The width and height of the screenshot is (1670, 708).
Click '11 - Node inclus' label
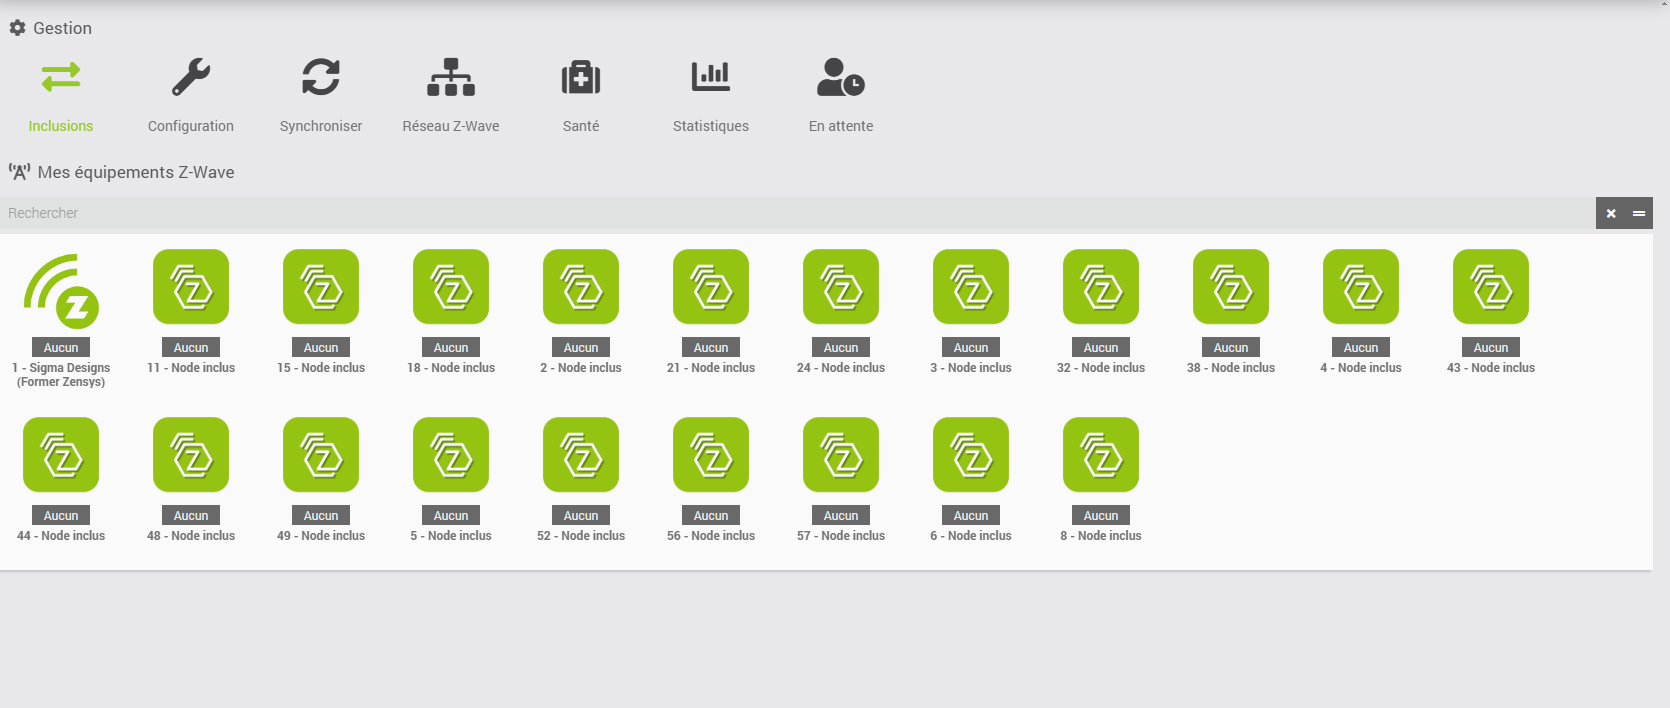click(191, 368)
